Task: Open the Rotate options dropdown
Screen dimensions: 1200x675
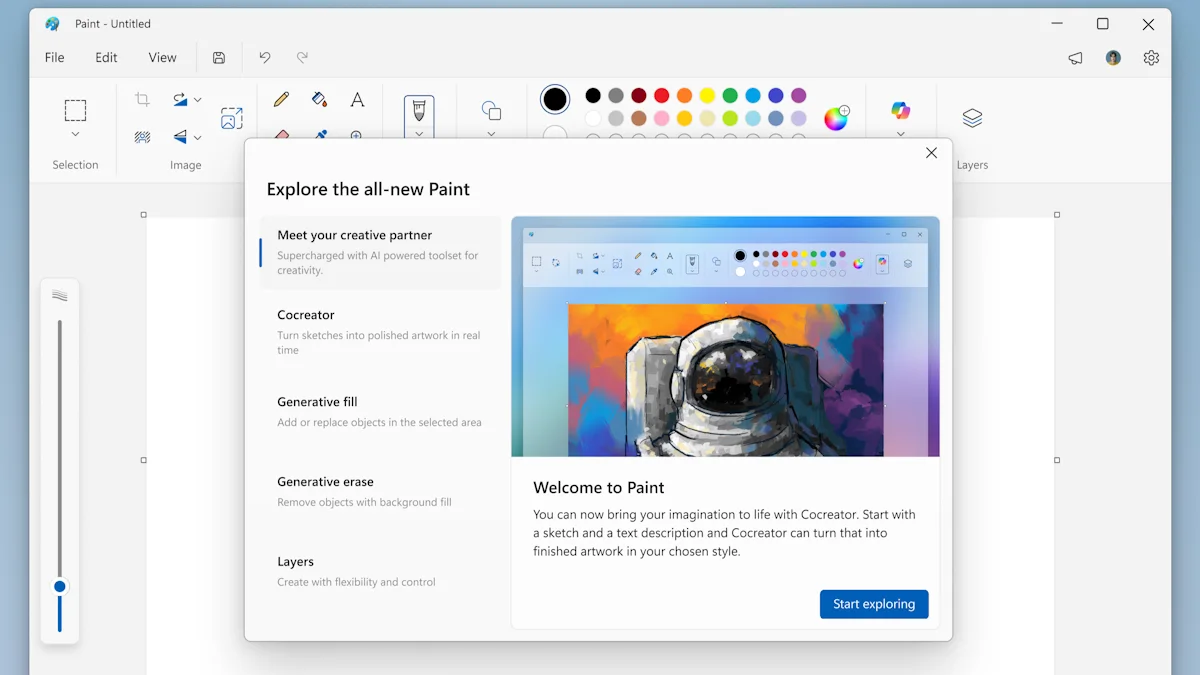Action: [197, 100]
